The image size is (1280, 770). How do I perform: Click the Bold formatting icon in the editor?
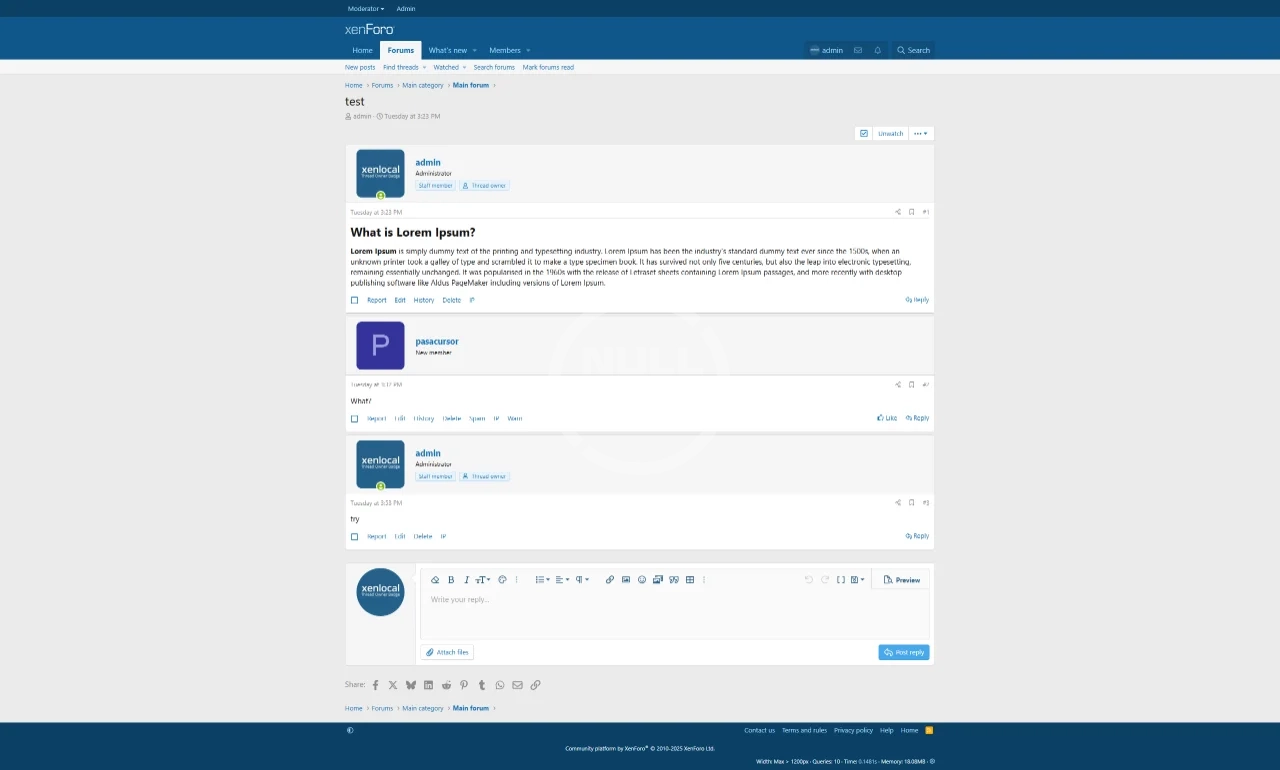pos(451,580)
